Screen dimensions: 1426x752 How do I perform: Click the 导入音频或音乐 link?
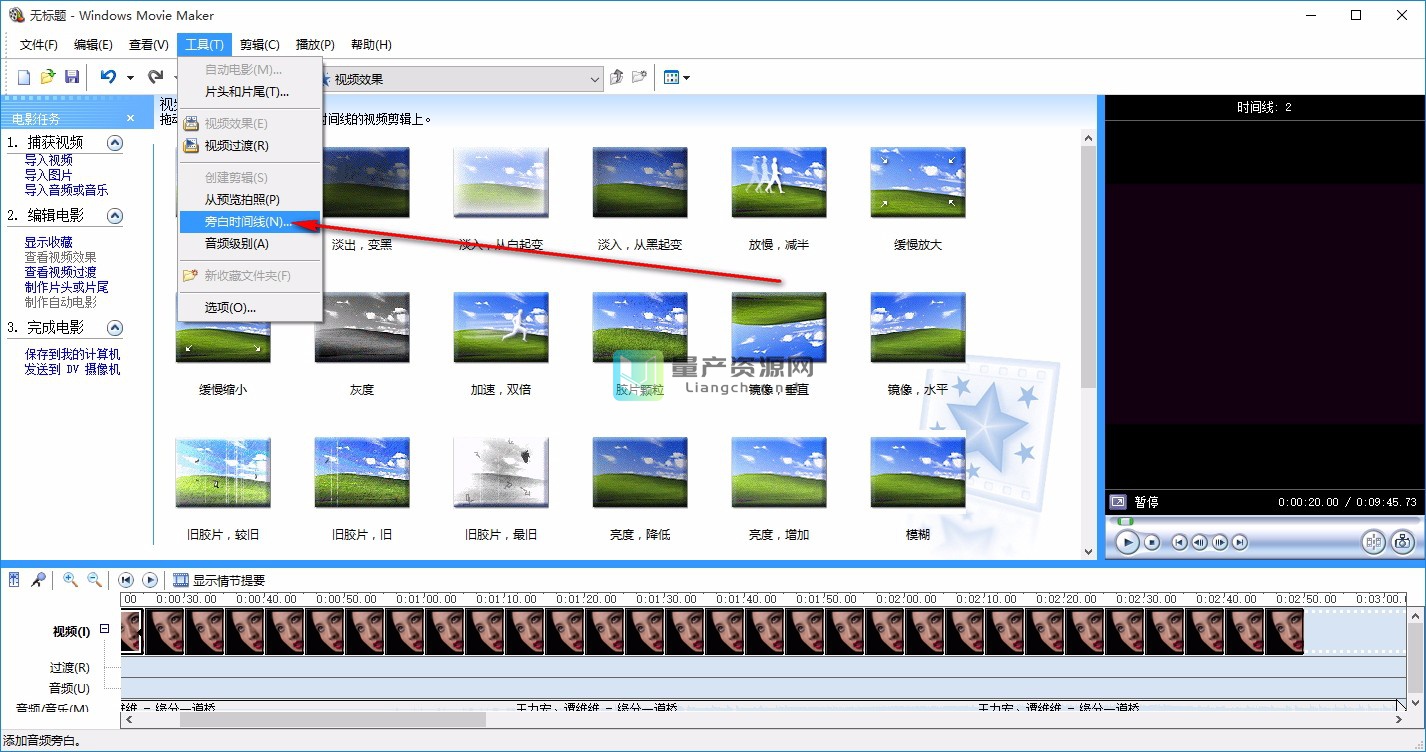67,190
